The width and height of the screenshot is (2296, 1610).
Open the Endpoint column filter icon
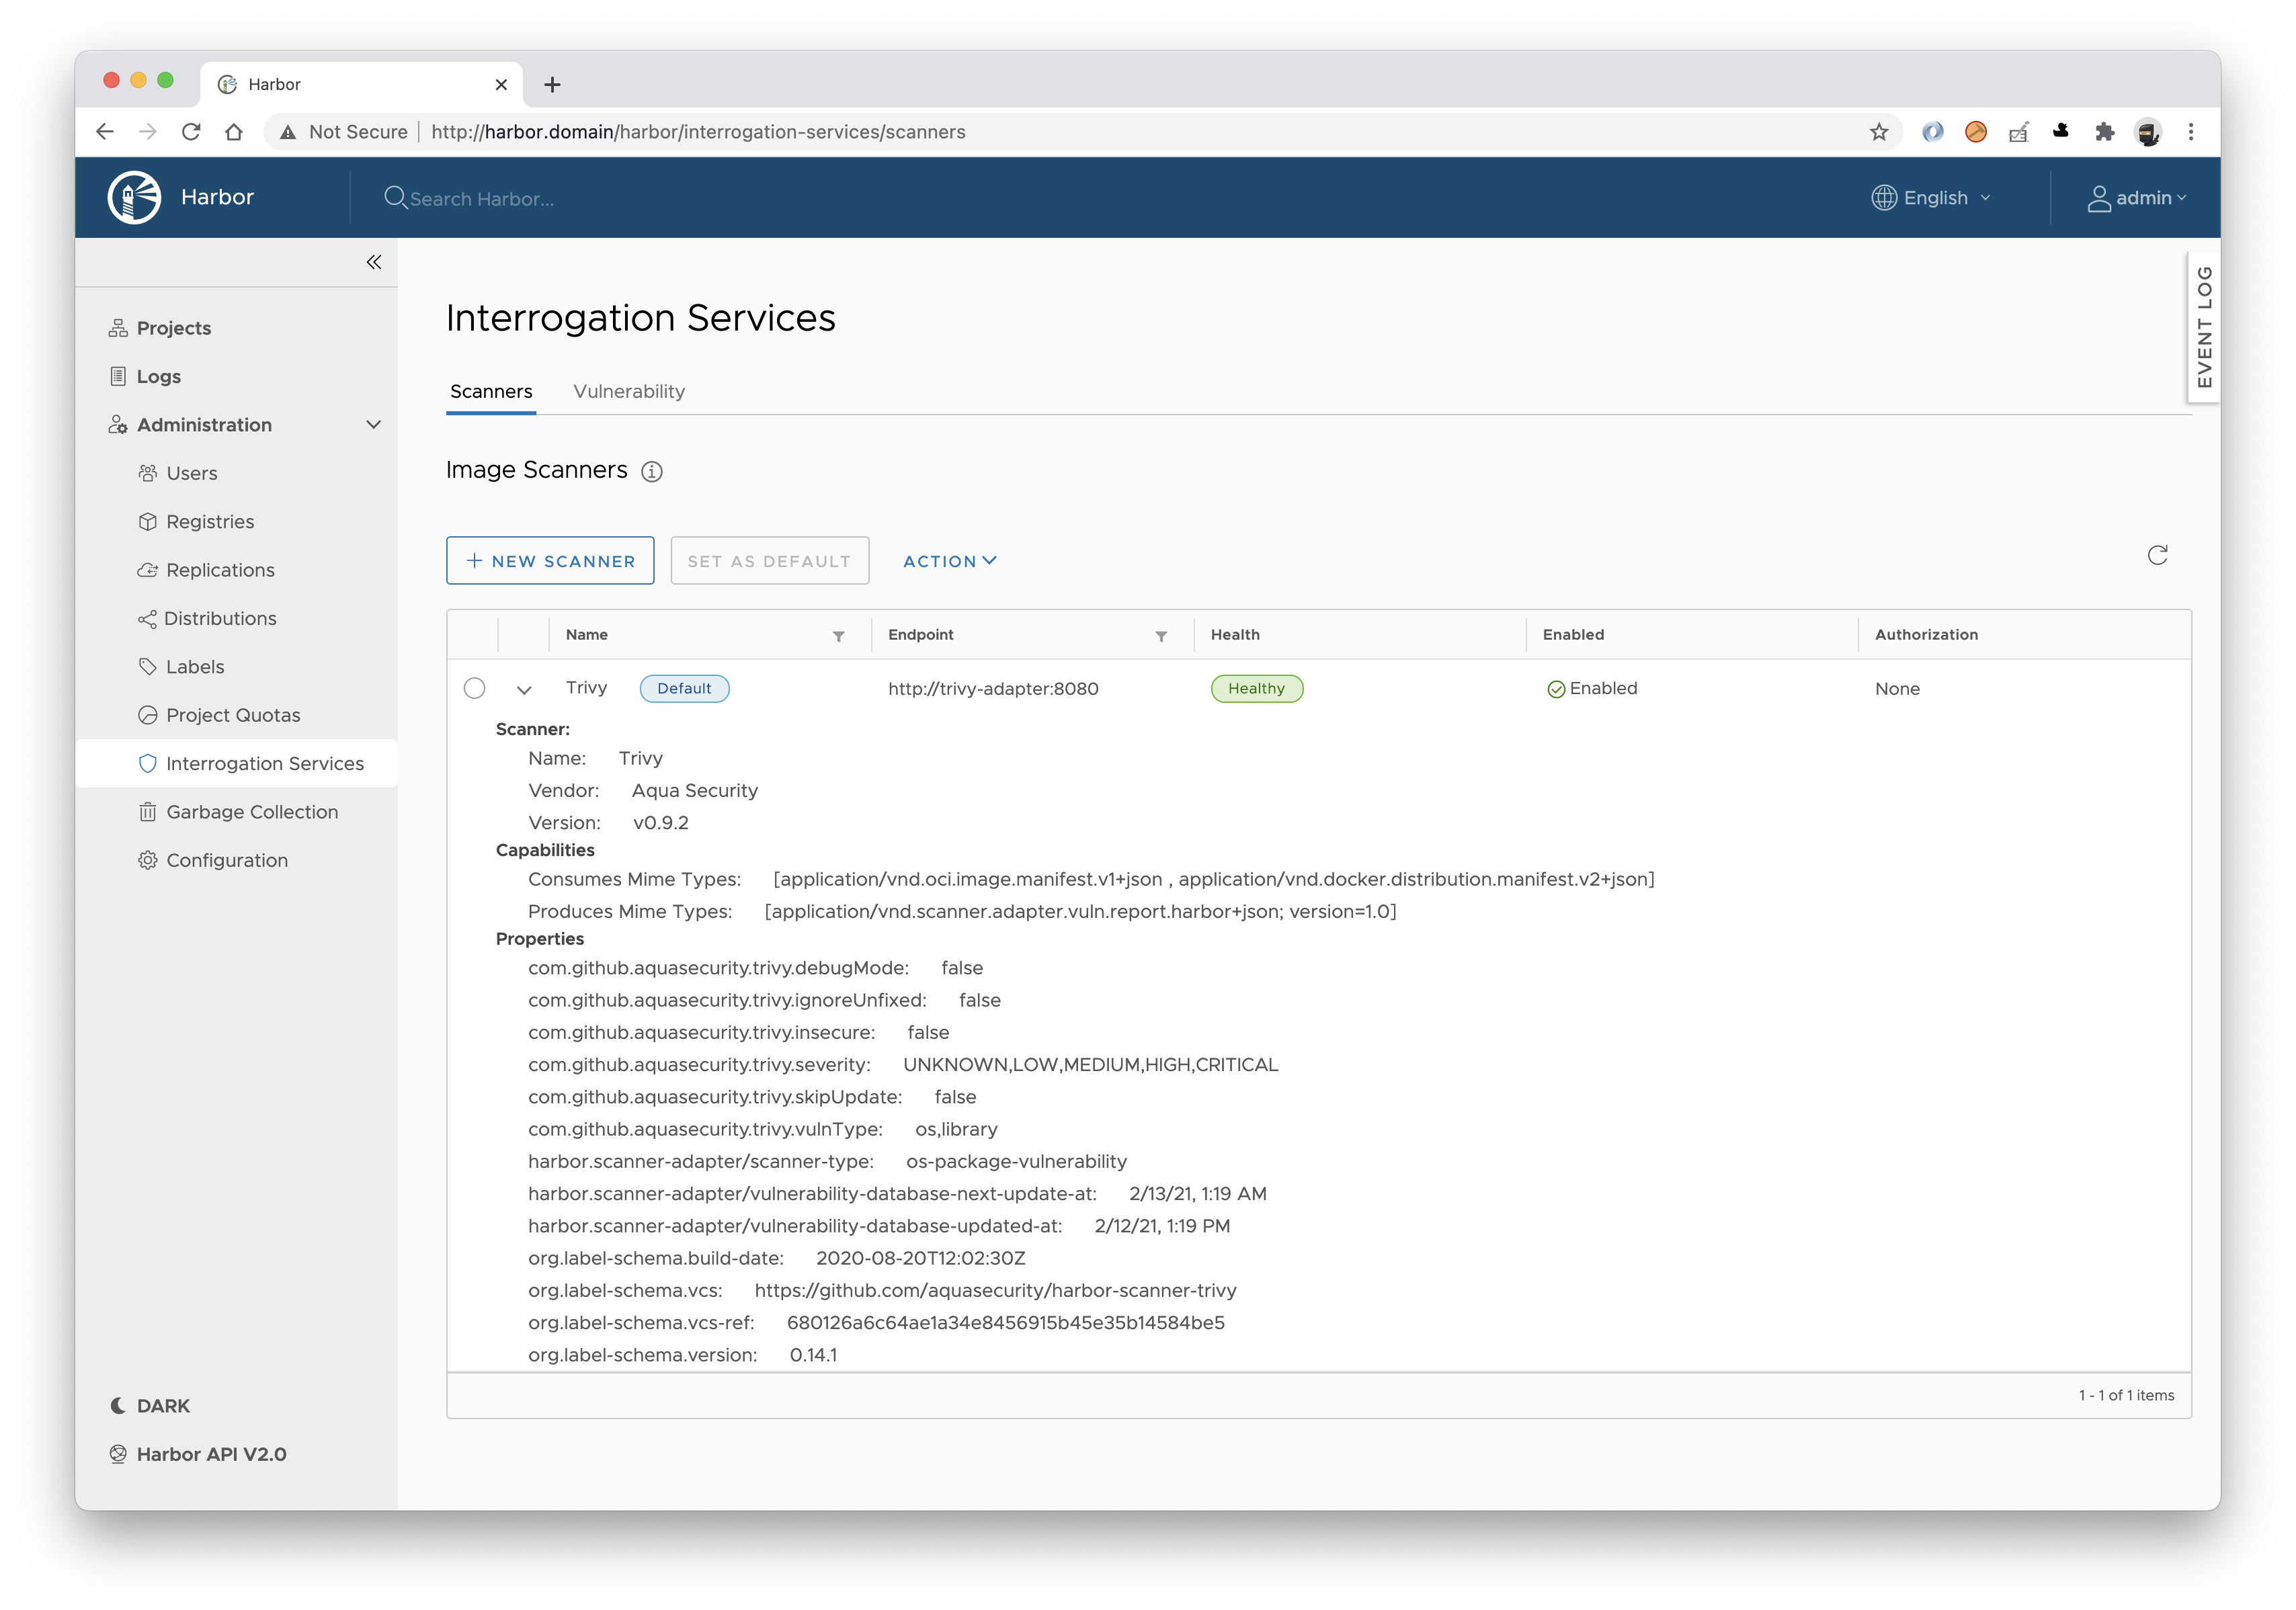(1161, 635)
